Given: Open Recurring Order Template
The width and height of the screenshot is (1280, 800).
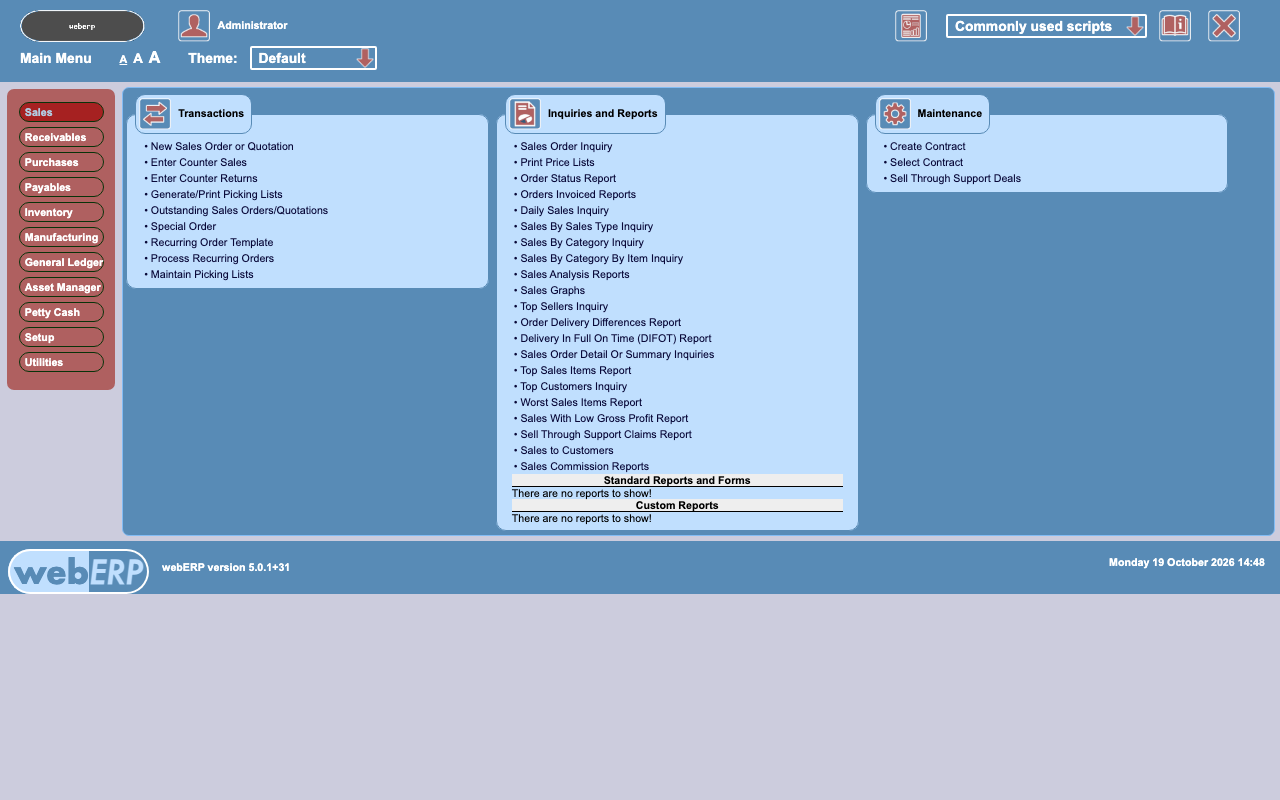Looking at the screenshot, I should coord(212,242).
